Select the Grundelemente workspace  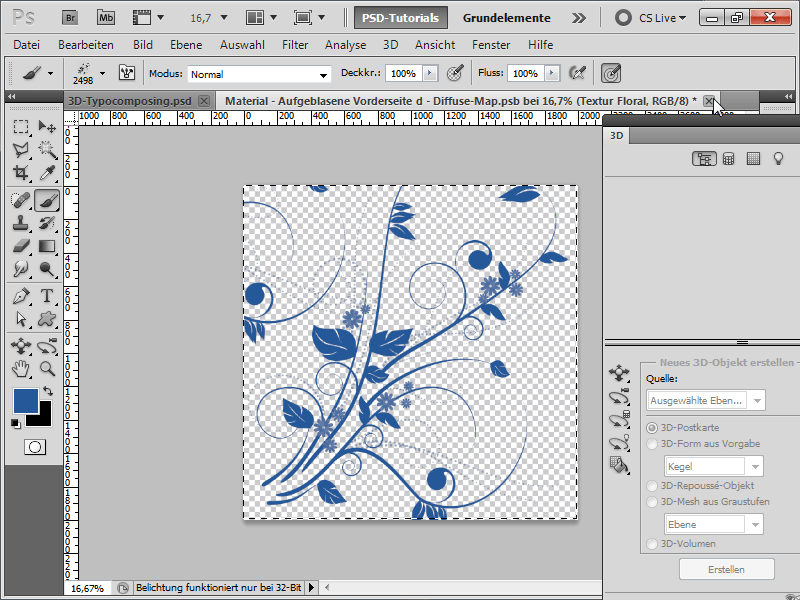[x=507, y=18]
